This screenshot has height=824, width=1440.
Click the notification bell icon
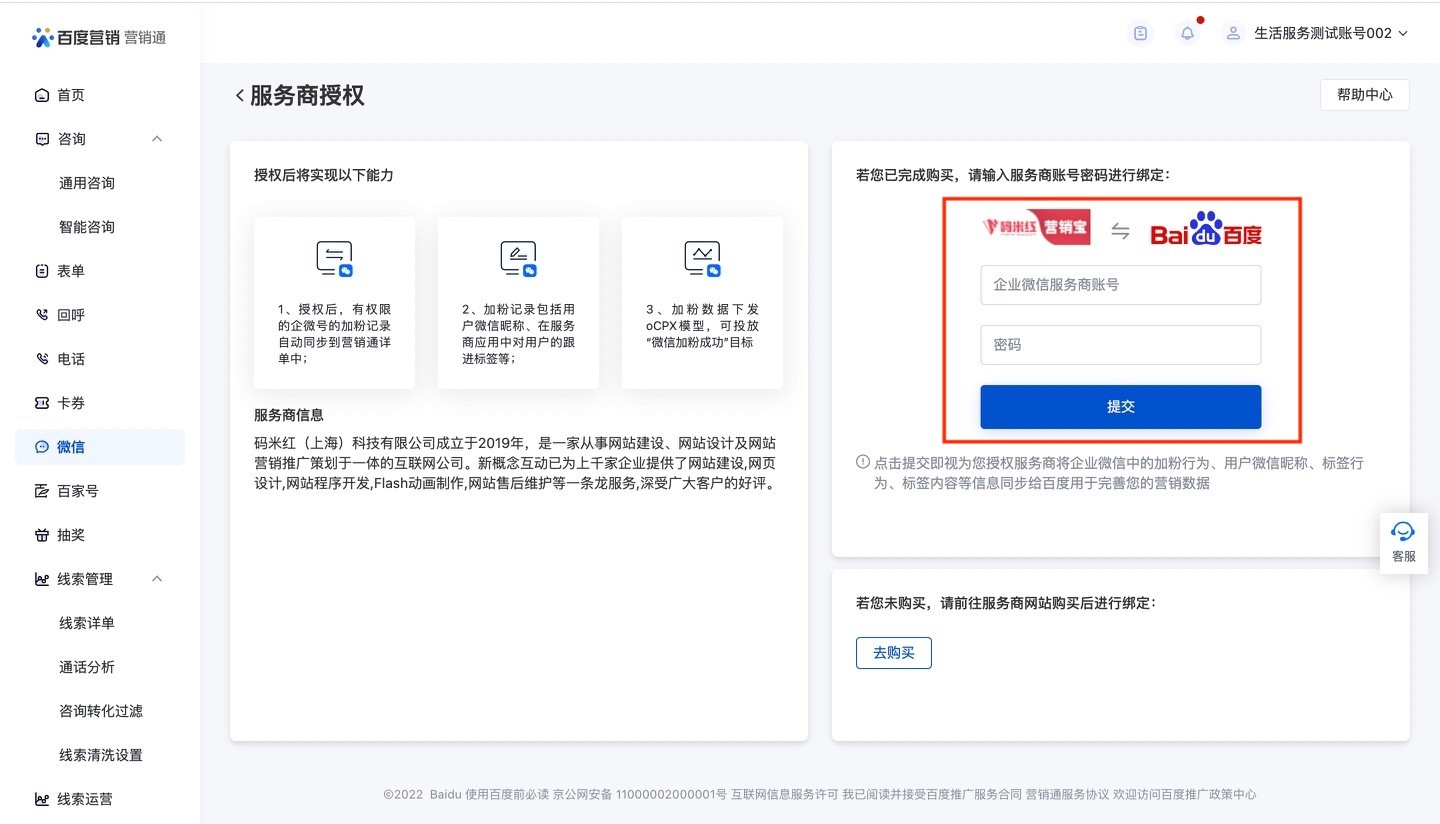(1187, 33)
